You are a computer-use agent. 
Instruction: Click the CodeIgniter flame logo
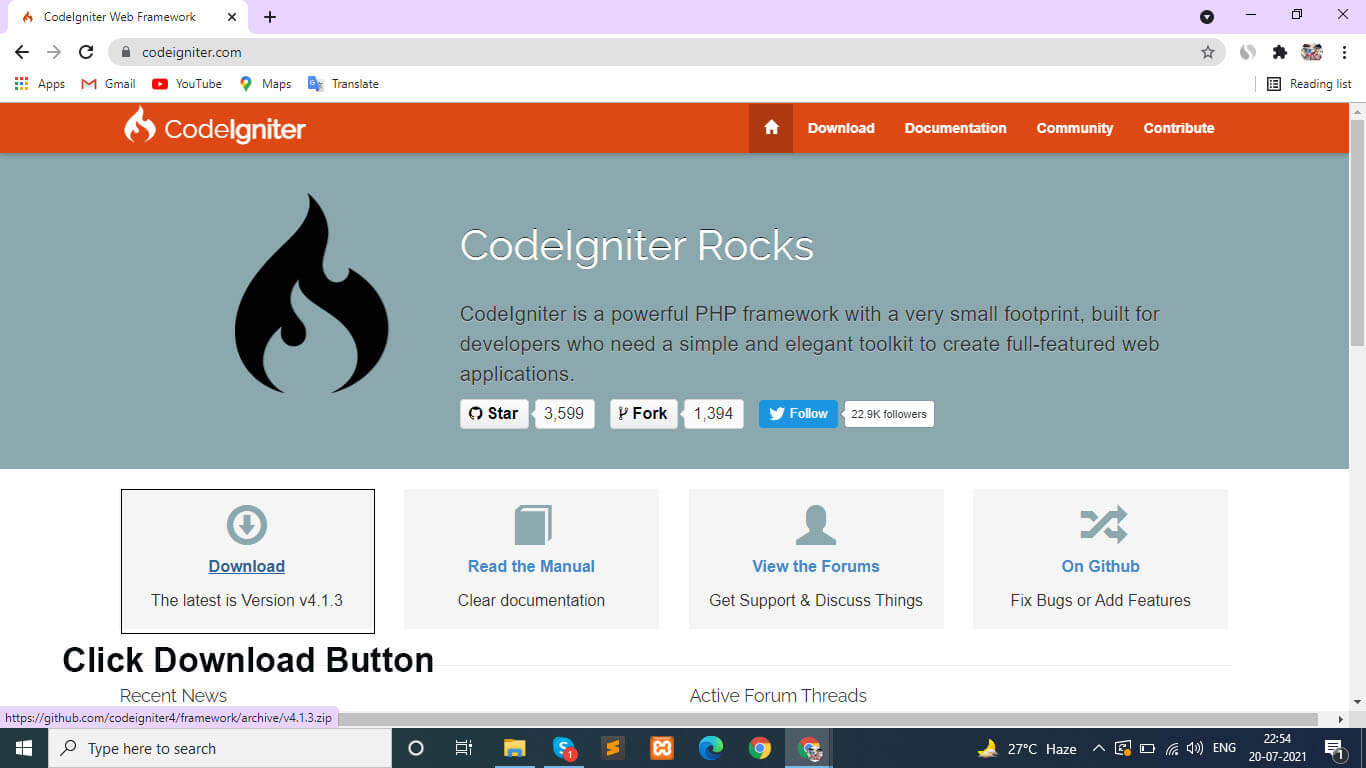pos(139,127)
